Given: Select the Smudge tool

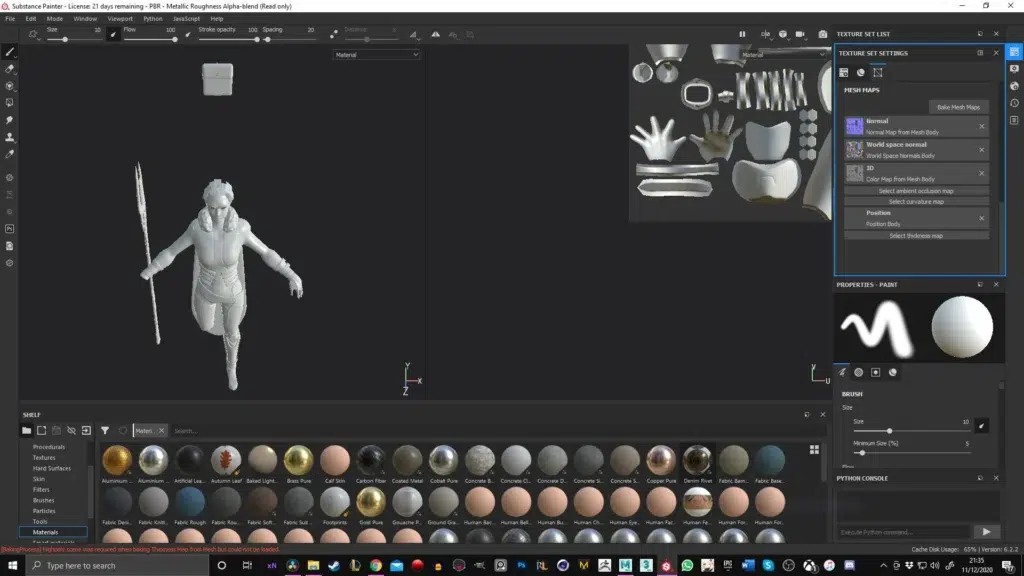Looking at the screenshot, I should click(10, 120).
